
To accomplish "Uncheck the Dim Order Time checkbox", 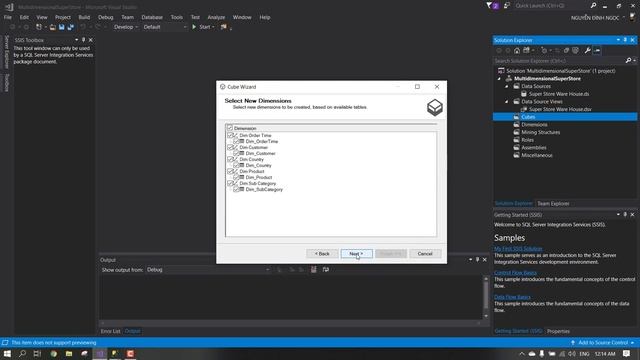I will coord(230,135).
